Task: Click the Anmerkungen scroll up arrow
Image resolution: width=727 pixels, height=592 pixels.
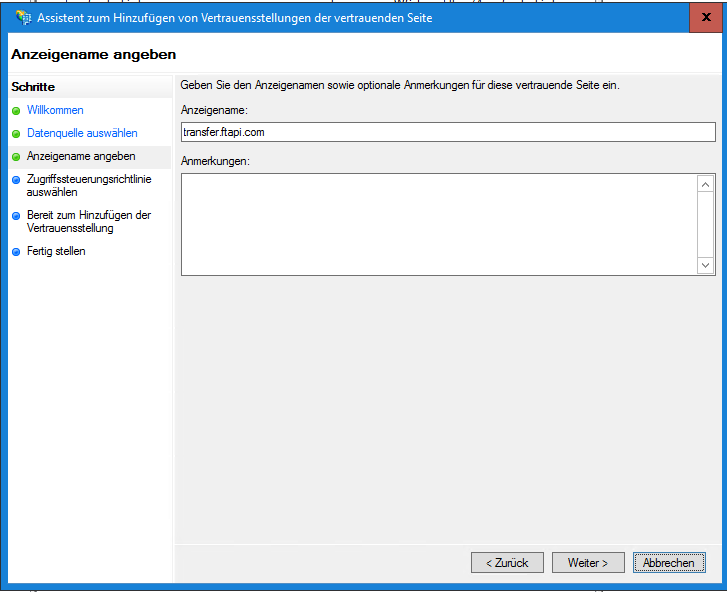Action: 706,185
